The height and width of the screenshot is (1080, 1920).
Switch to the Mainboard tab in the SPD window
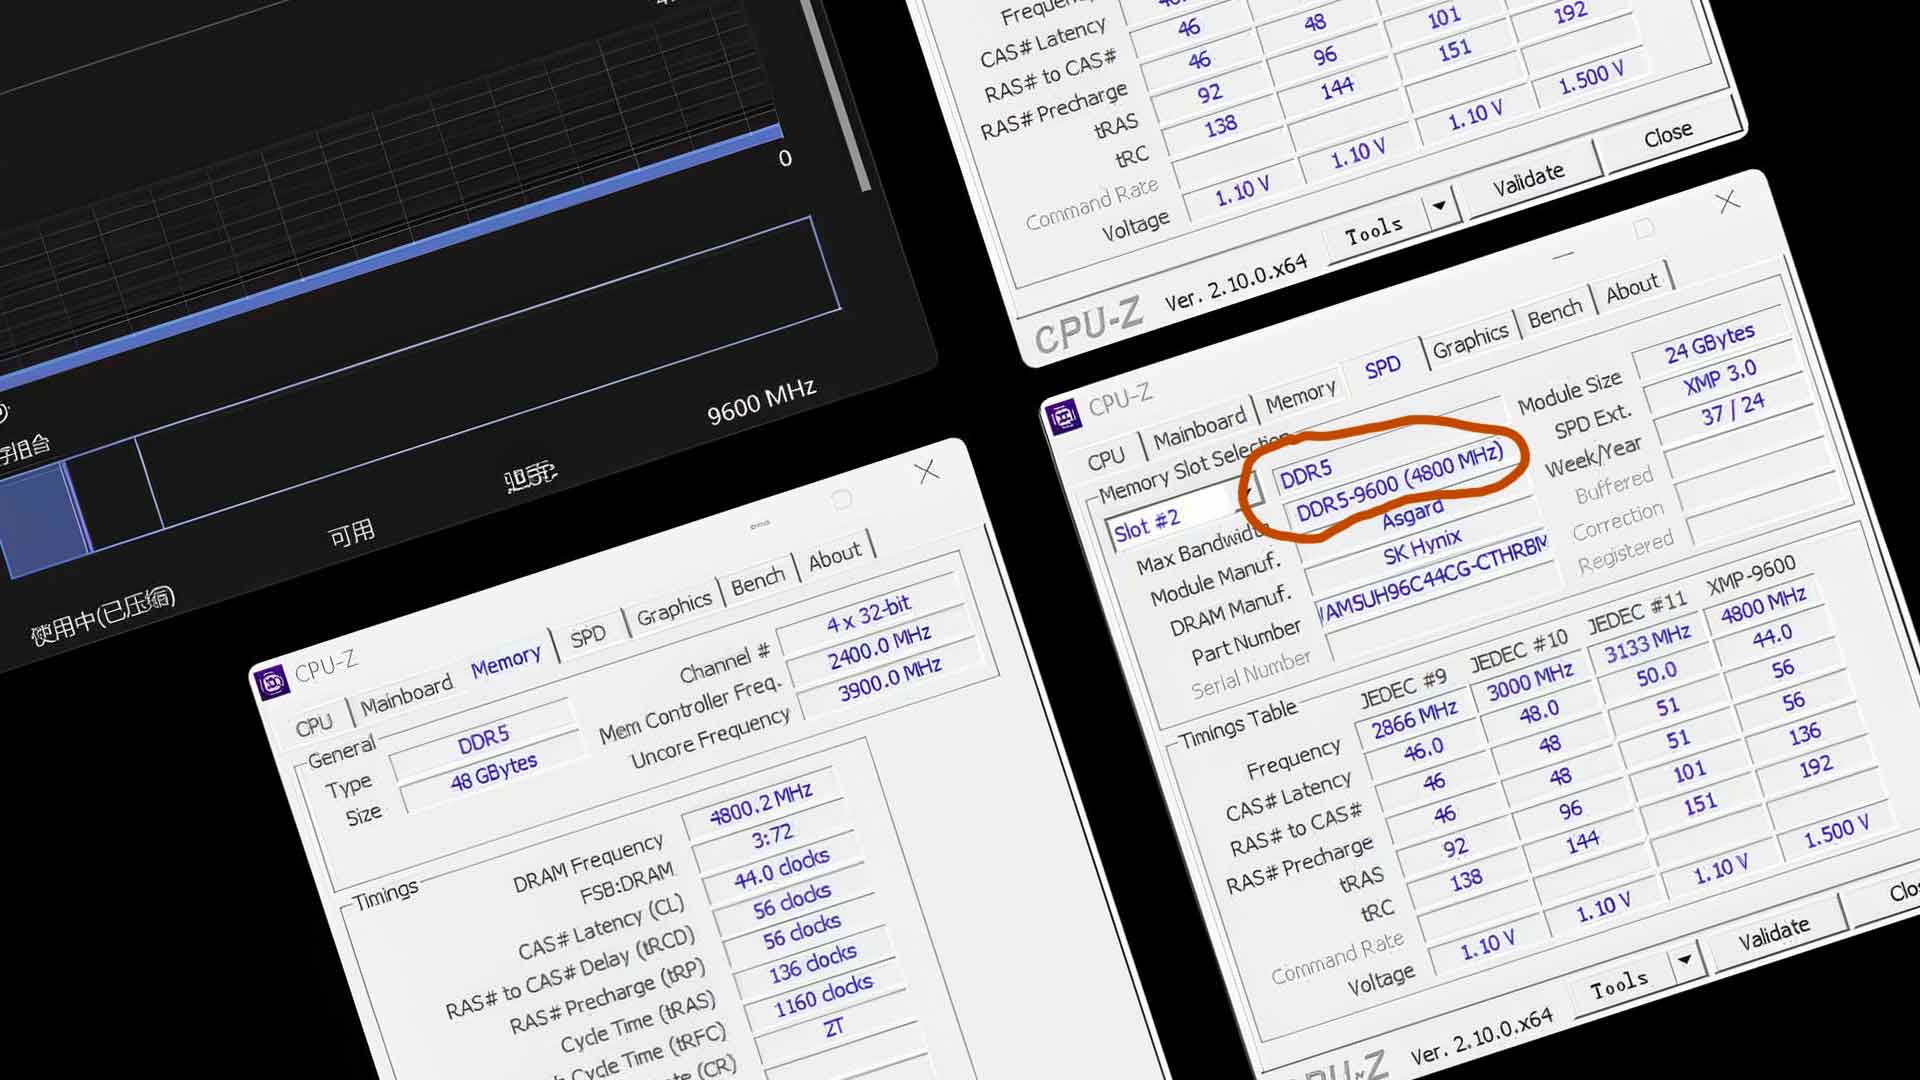pos(1199,430)
